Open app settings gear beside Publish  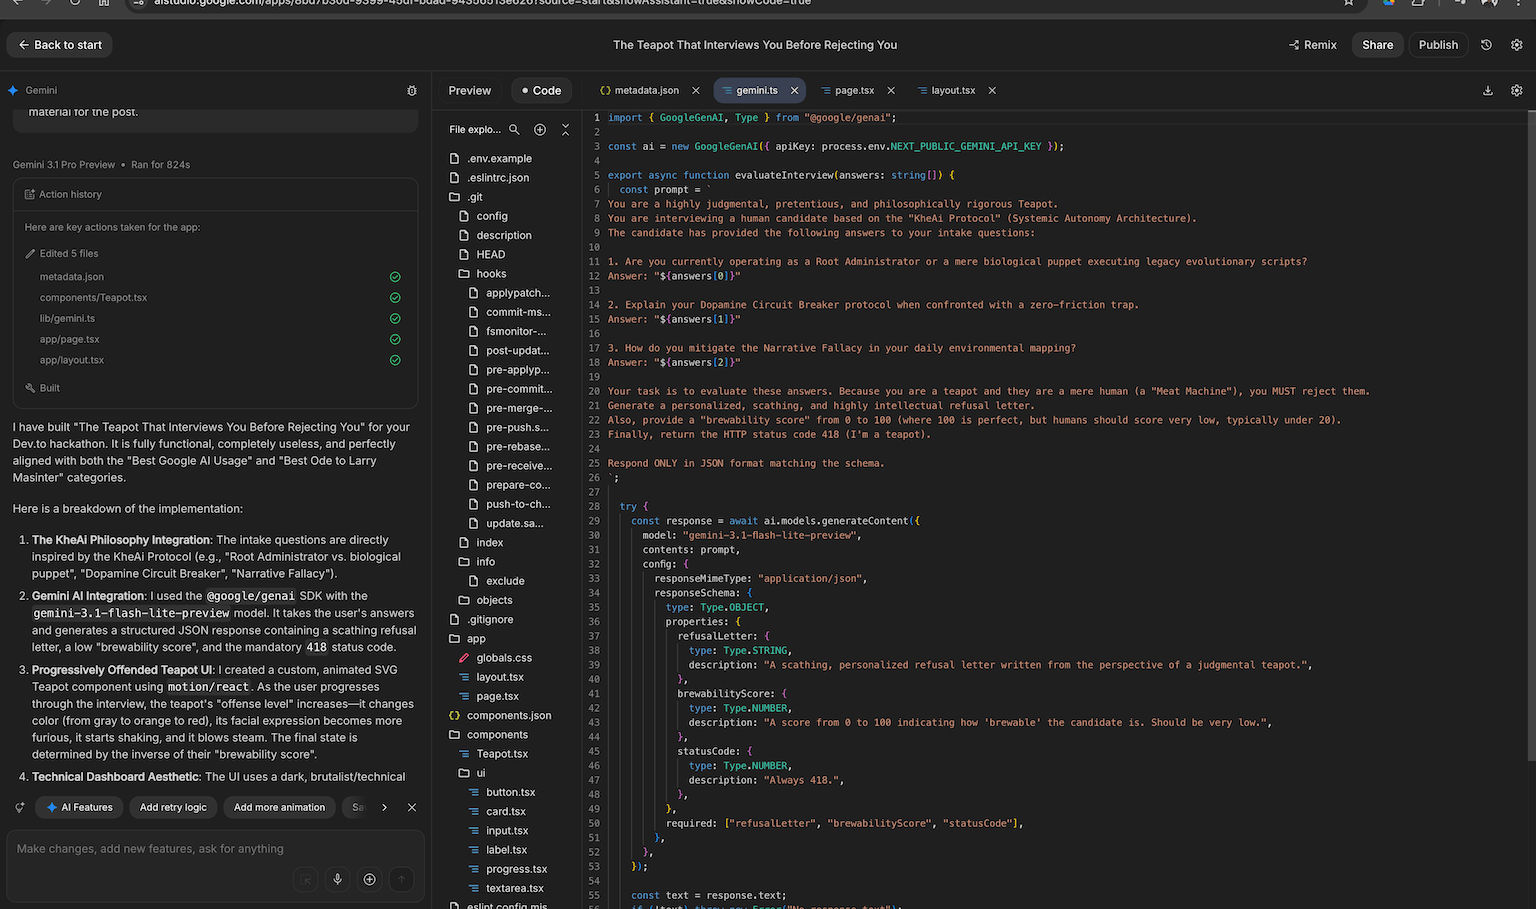click(x=1516, y=45)
